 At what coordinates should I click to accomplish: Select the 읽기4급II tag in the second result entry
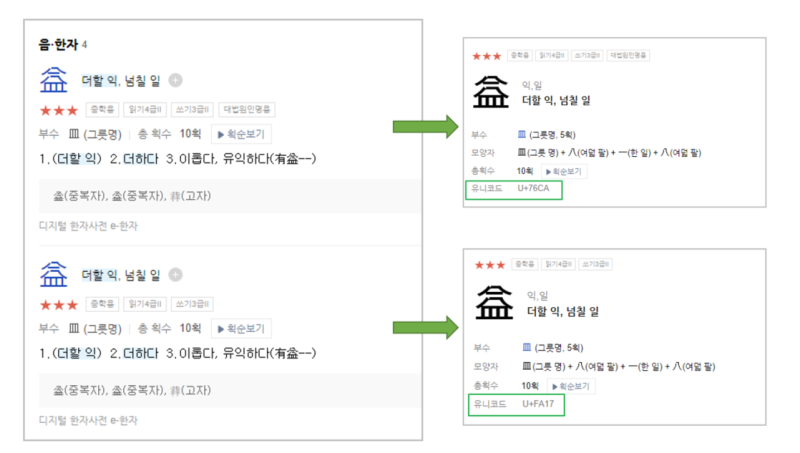pyautogui.click(x=145, y=304)
